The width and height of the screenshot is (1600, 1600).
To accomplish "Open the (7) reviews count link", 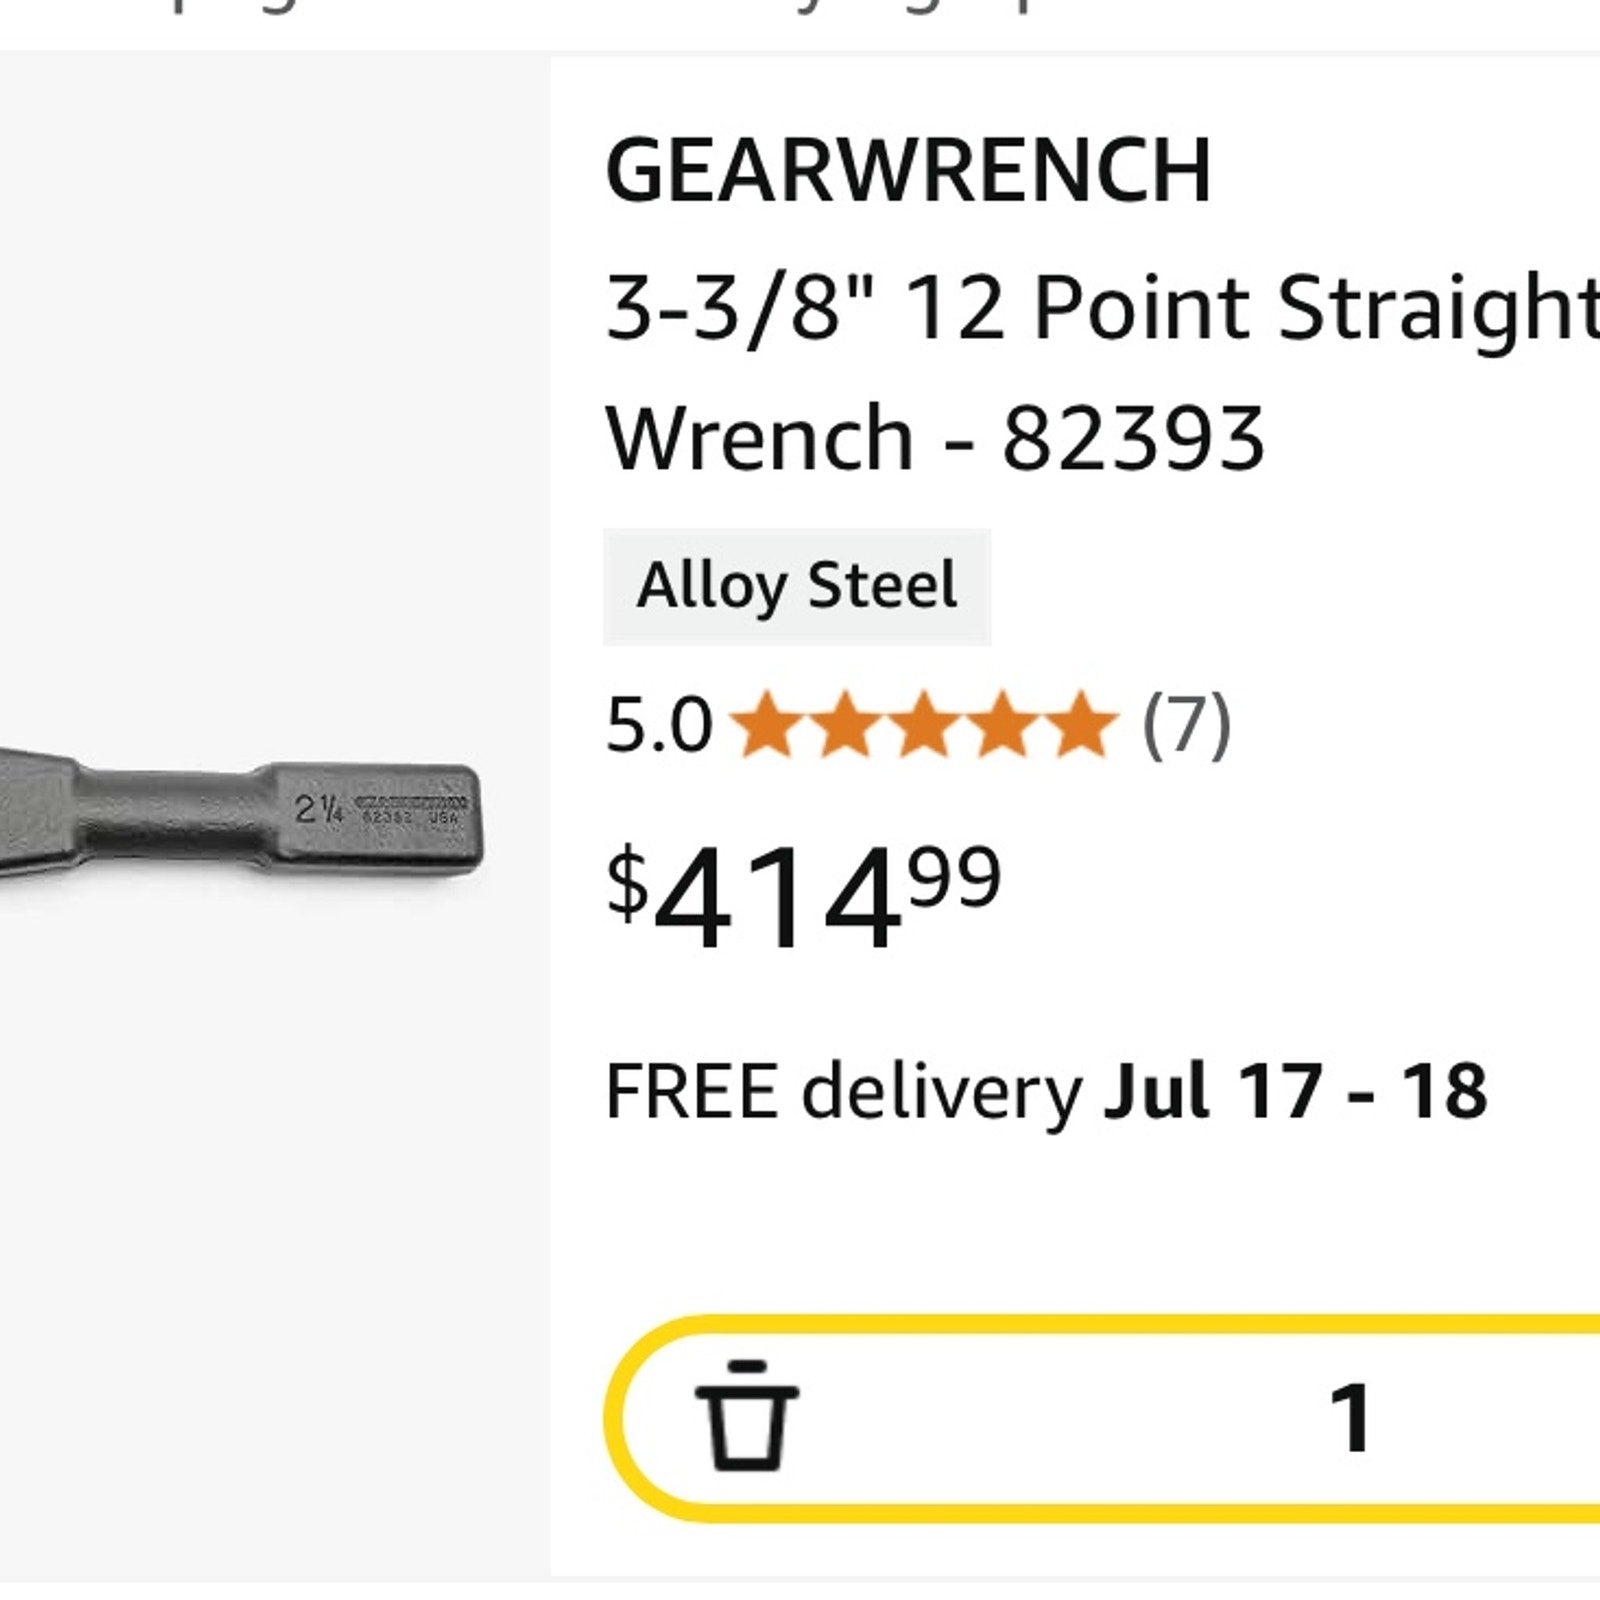I will click(1186, 725).
